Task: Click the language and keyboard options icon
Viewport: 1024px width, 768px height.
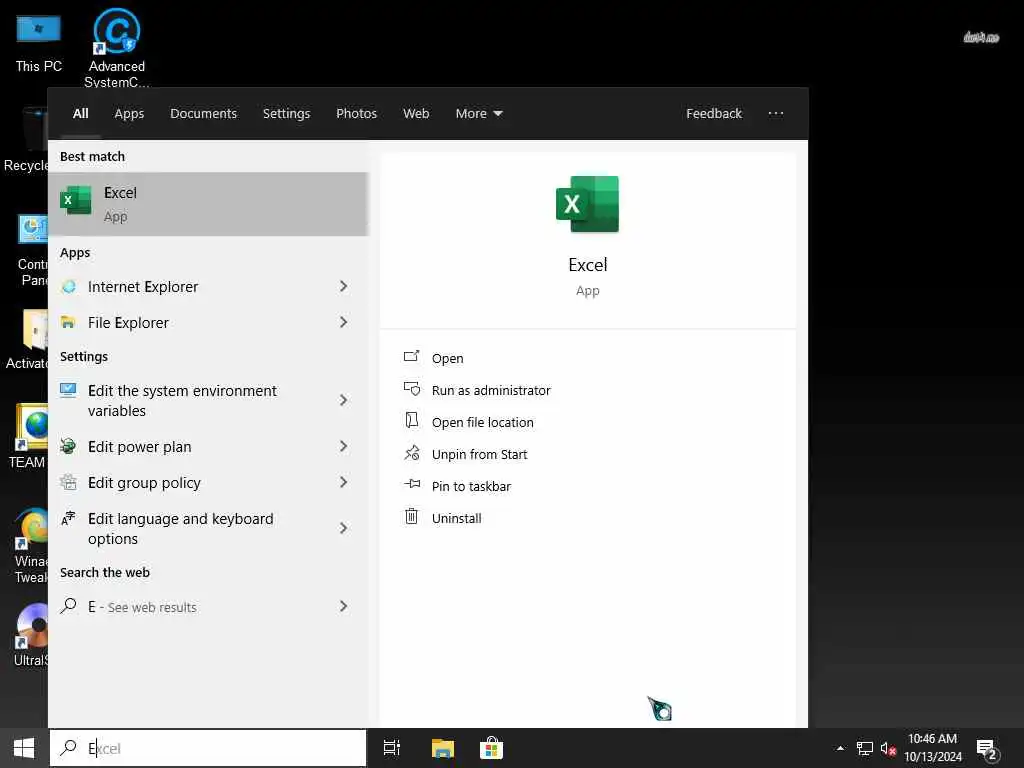Action: (68, 519)
